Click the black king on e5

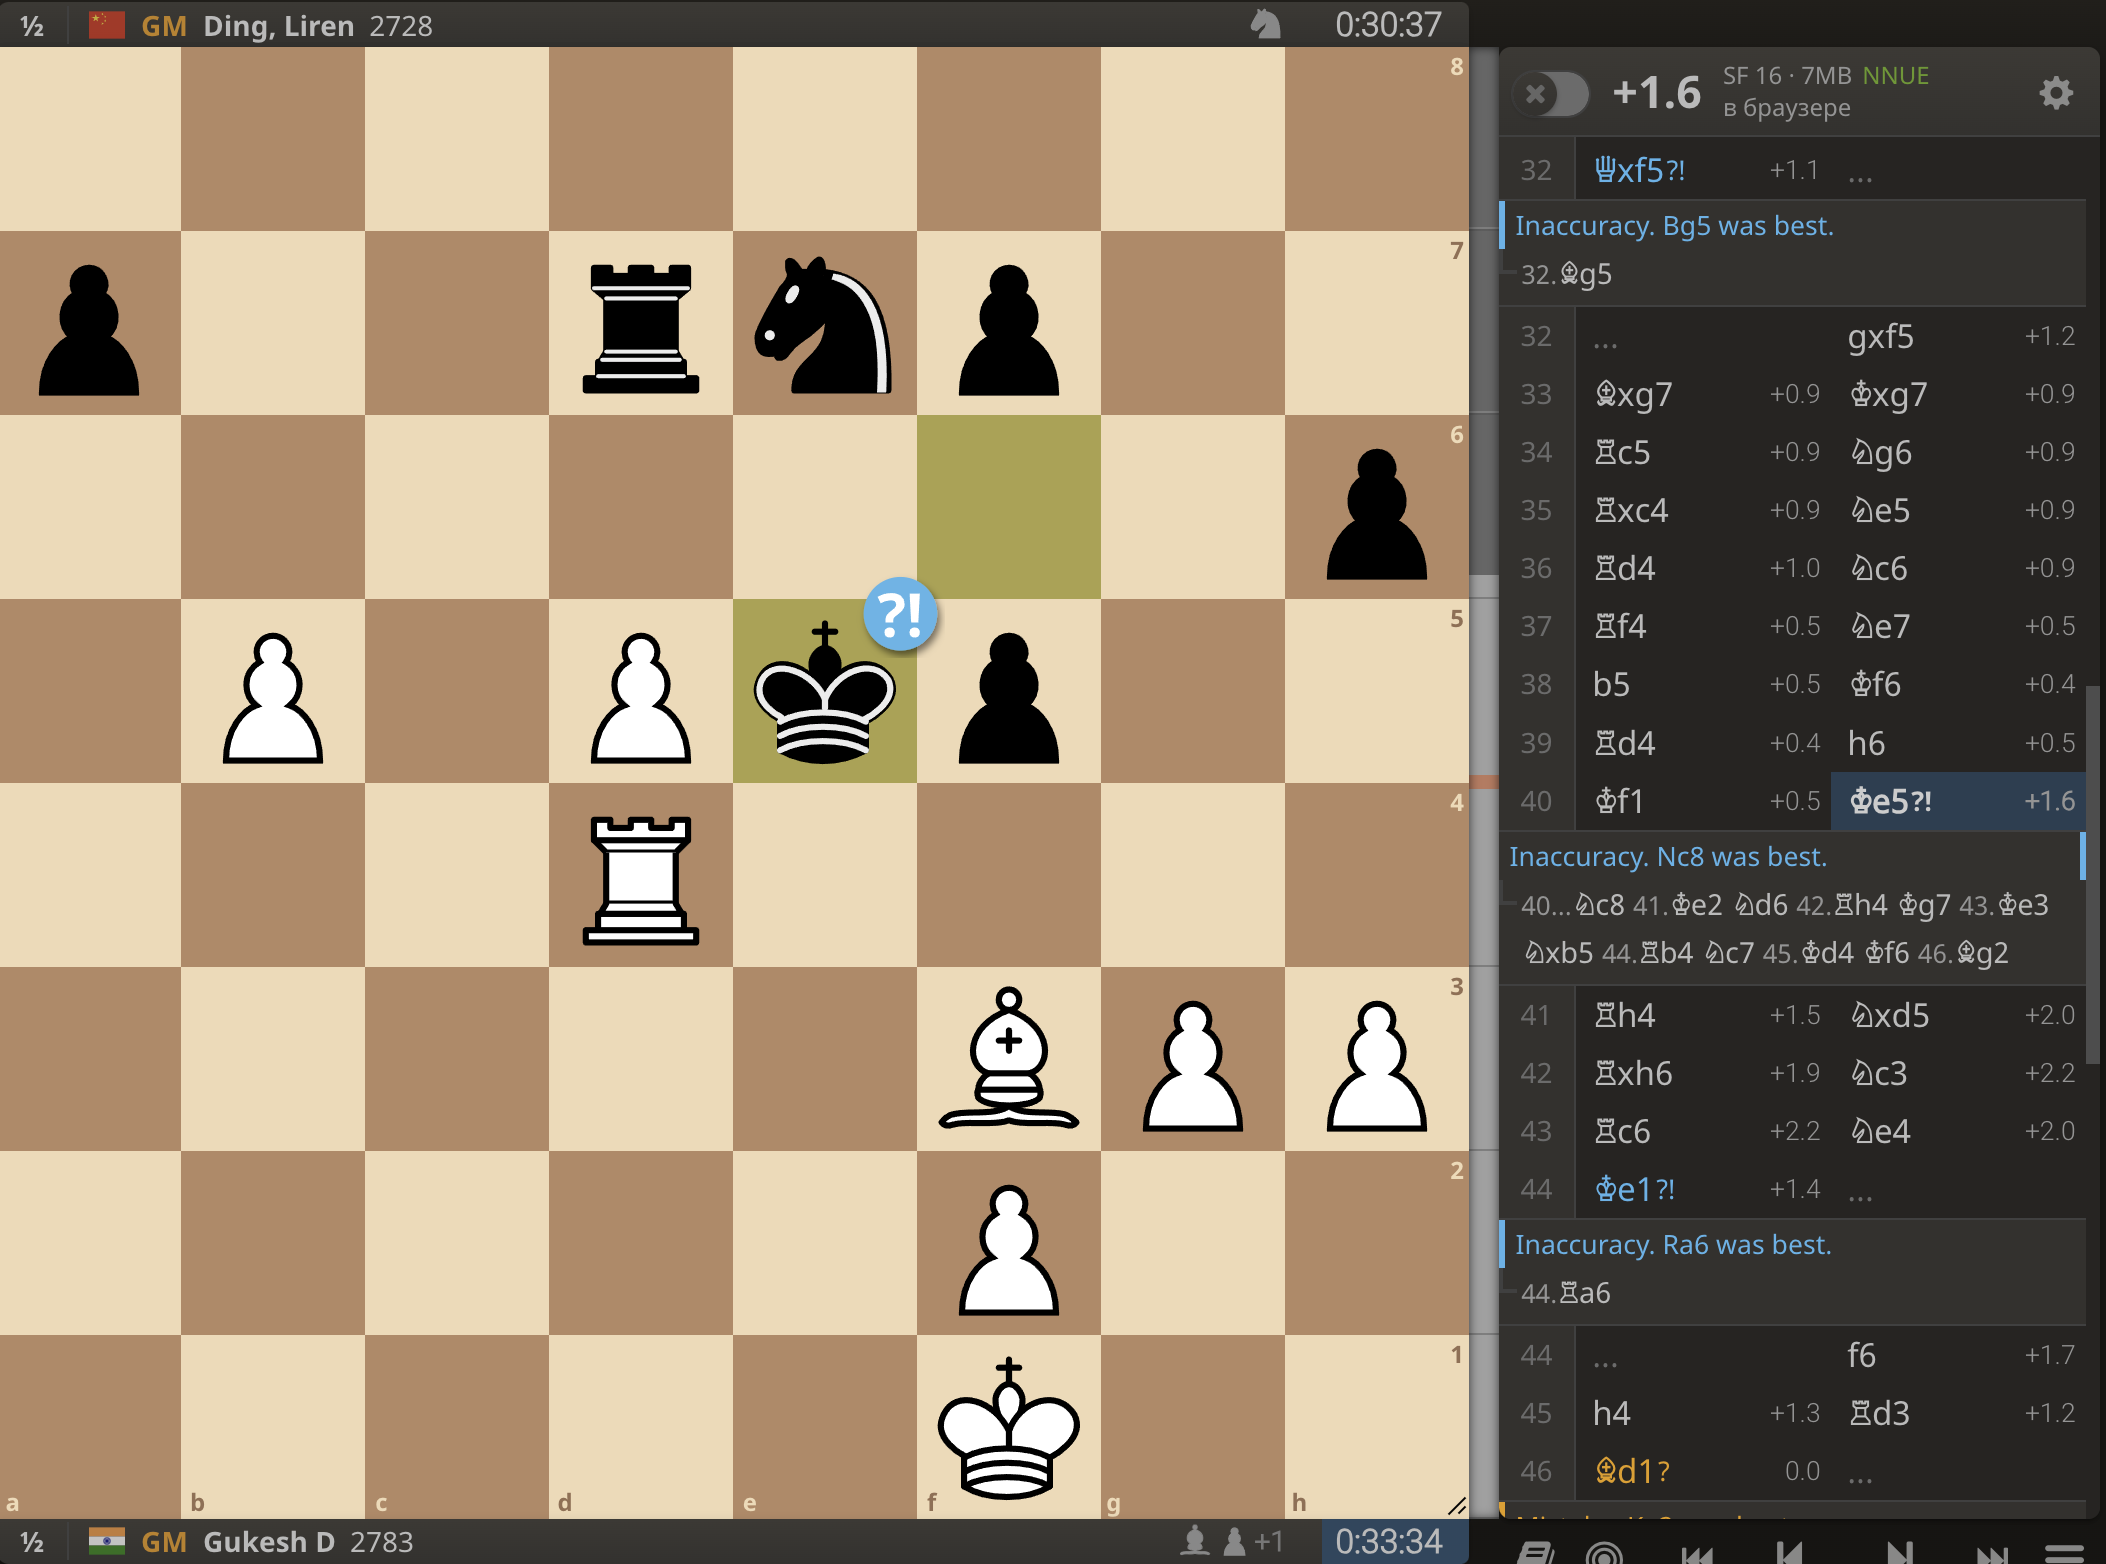point(824,691)
